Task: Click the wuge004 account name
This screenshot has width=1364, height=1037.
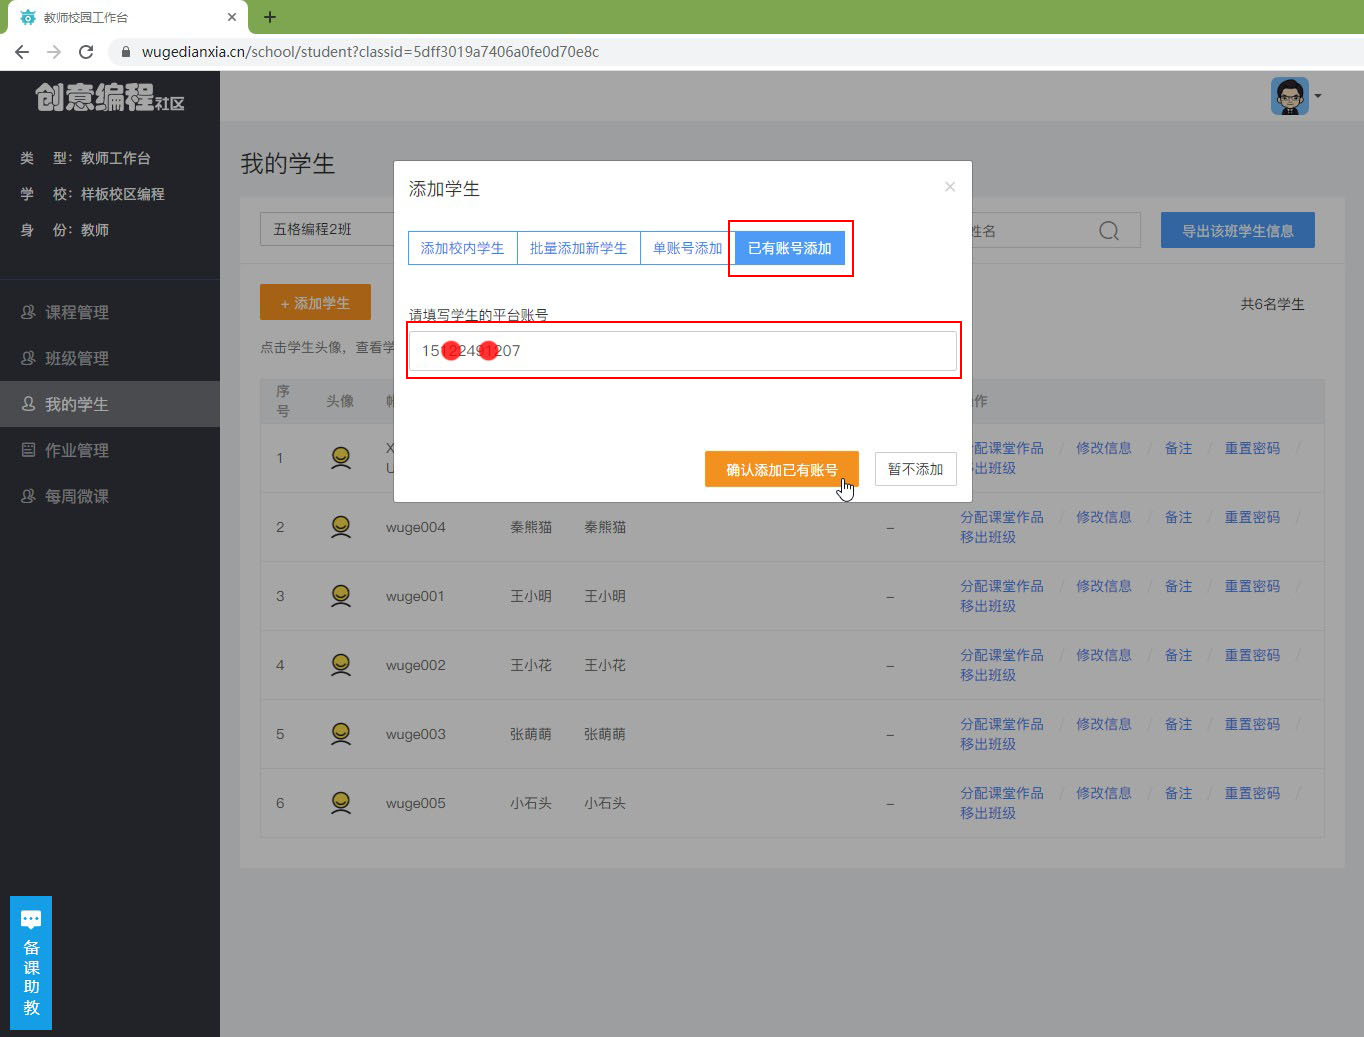Action: [x=416, y=527]
